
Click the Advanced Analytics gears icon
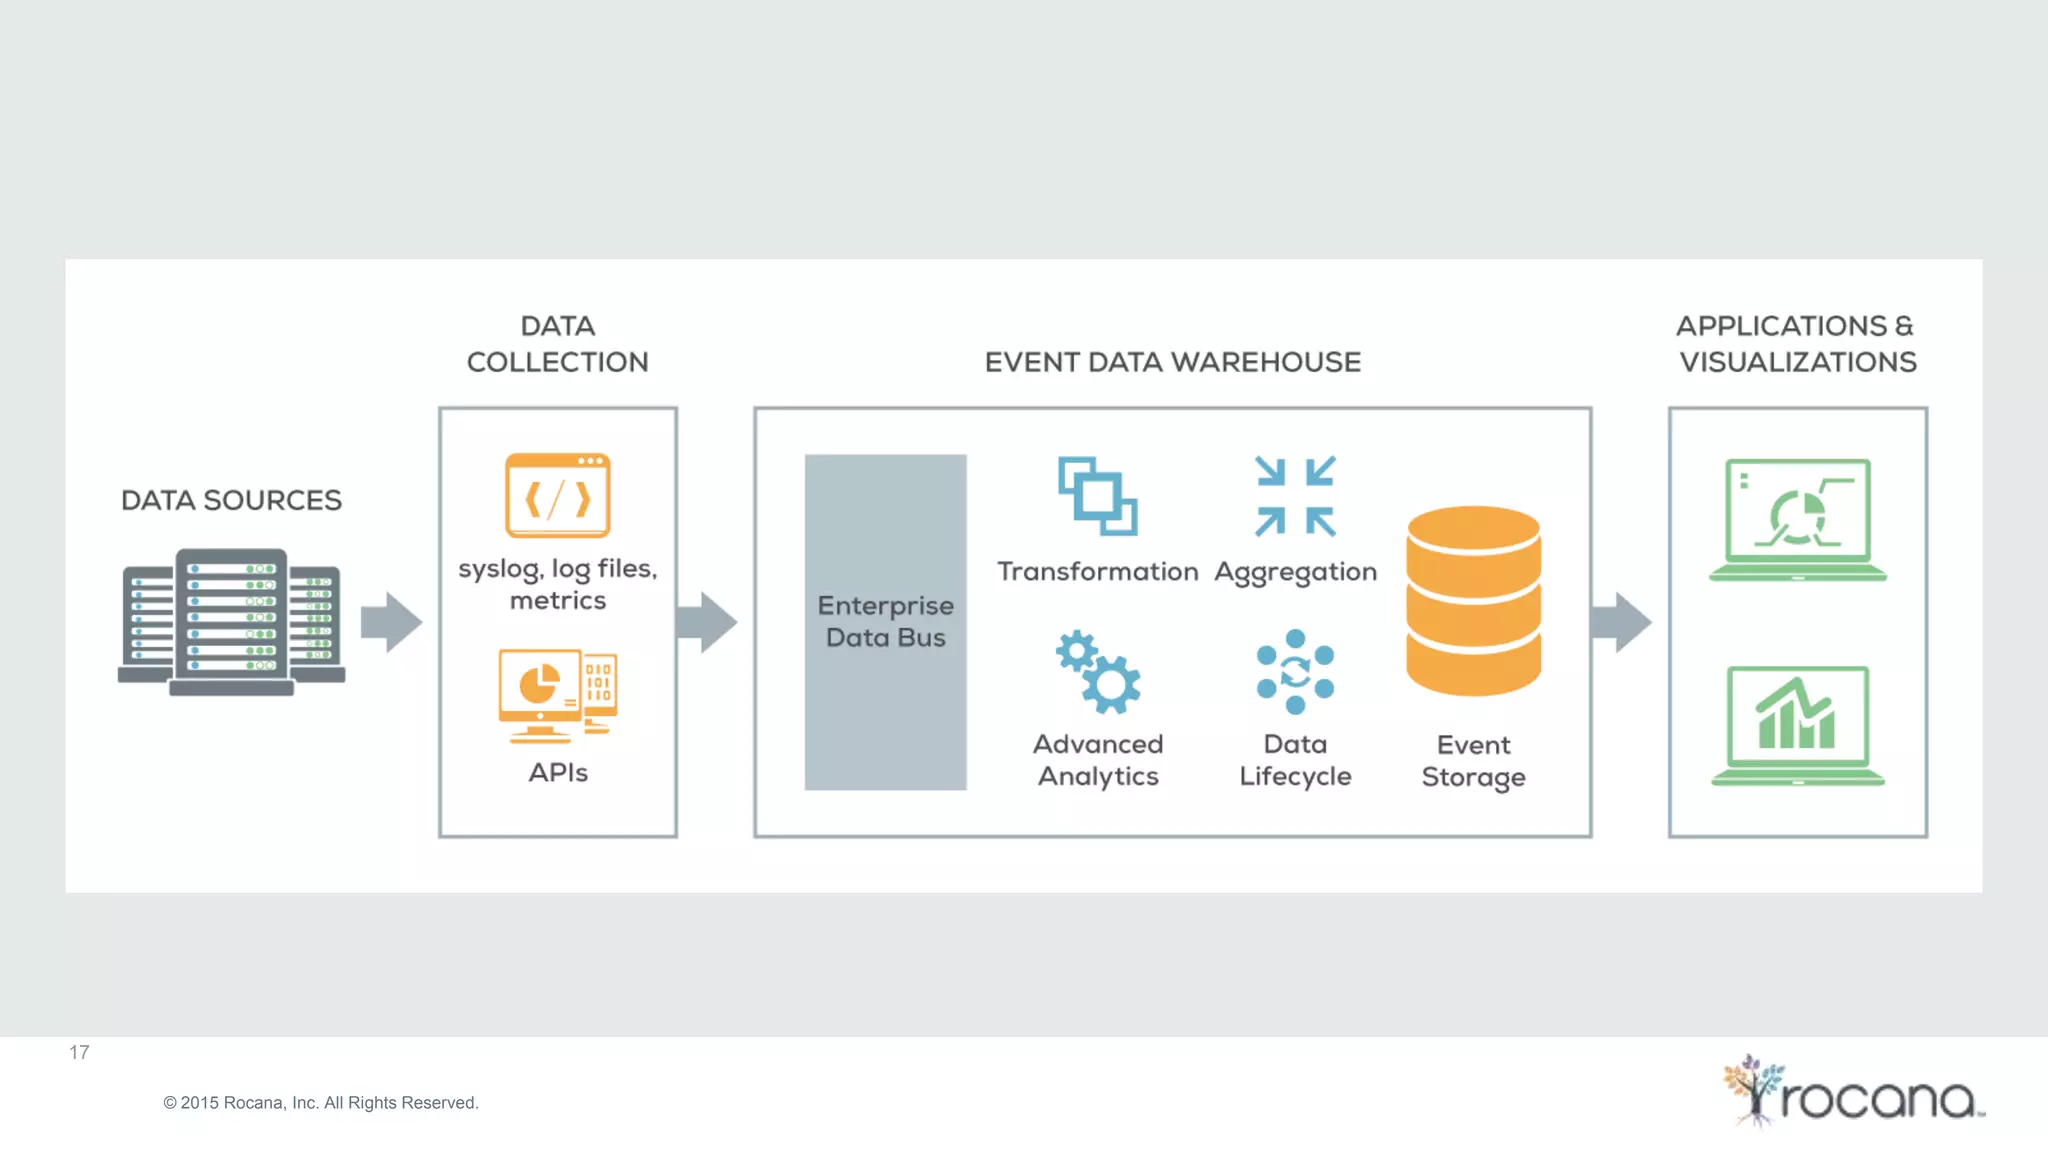point(1098,671)
